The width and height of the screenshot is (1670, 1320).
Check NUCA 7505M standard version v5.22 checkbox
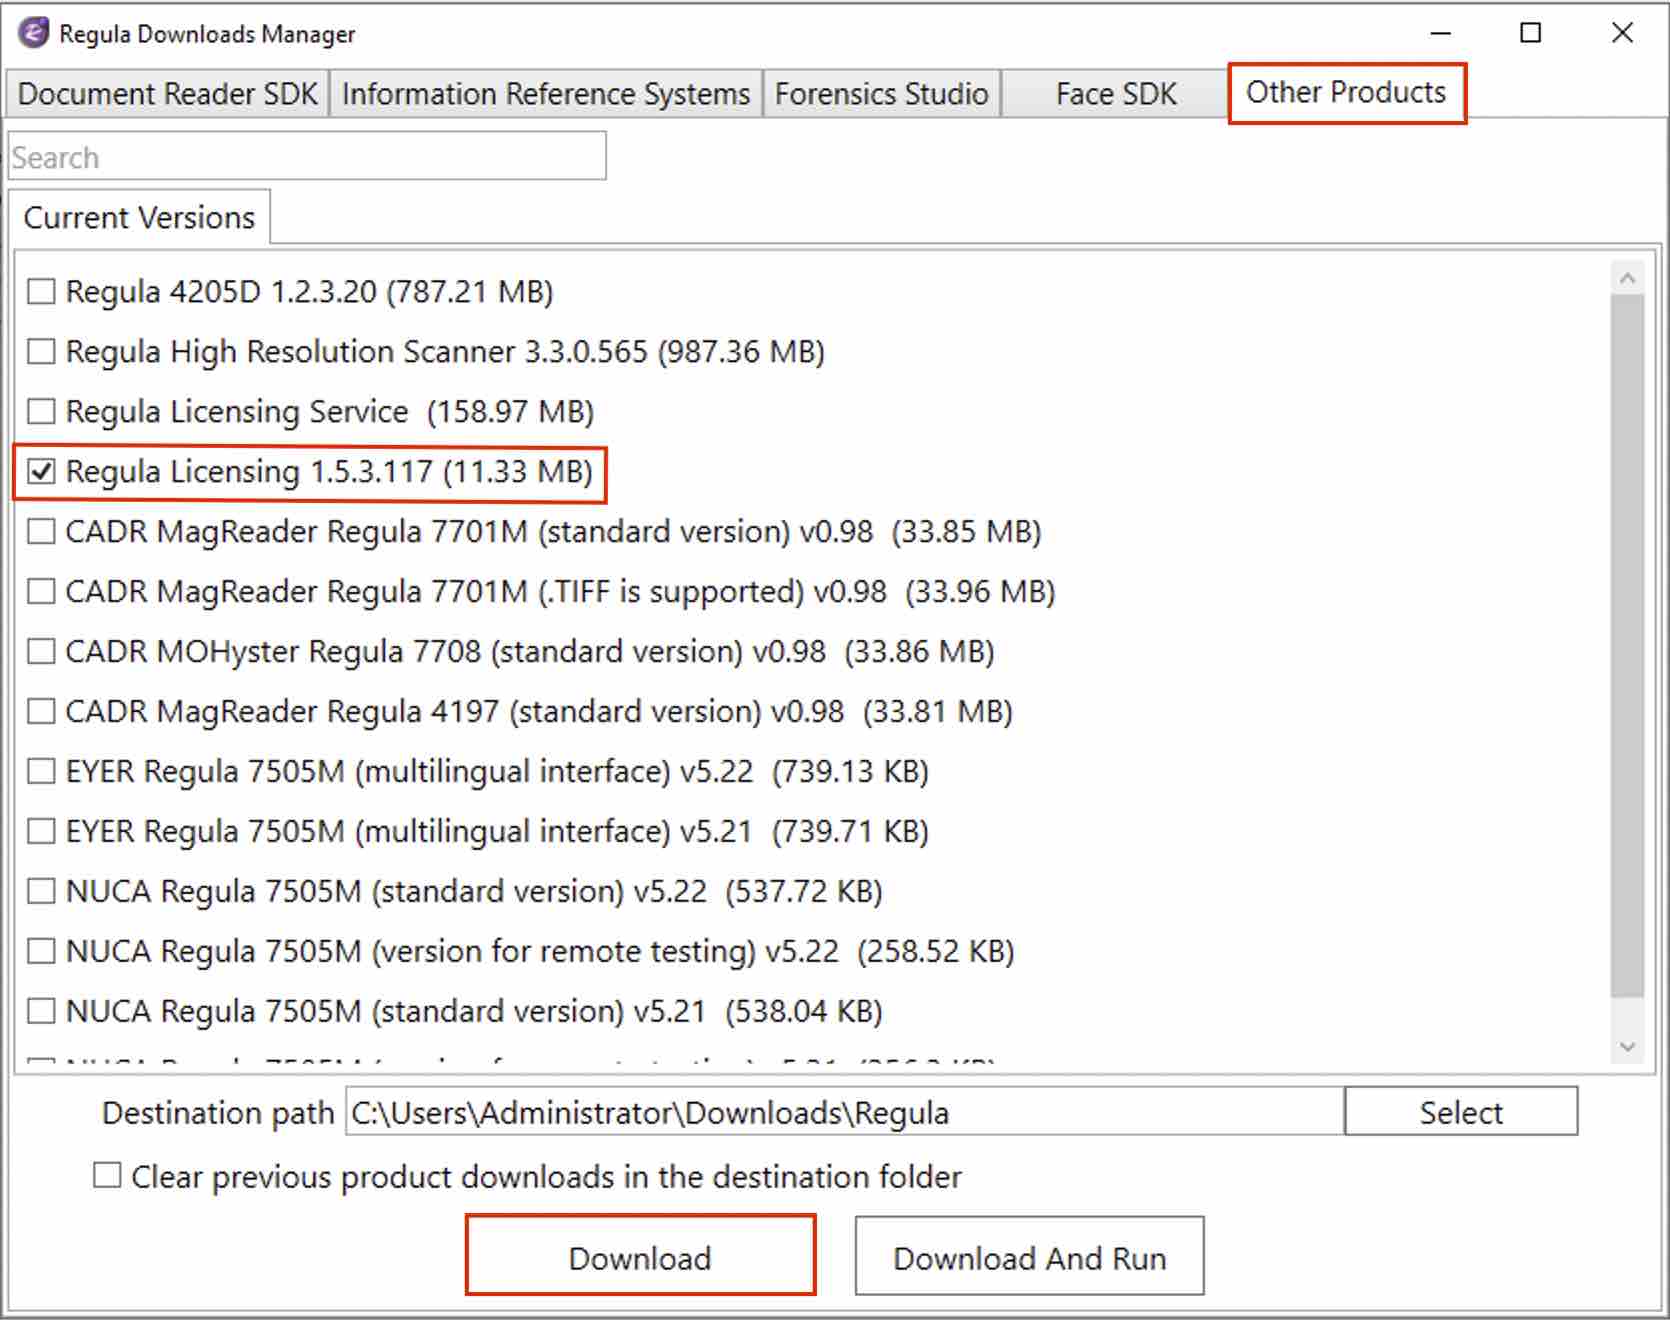tap(41, 891)
